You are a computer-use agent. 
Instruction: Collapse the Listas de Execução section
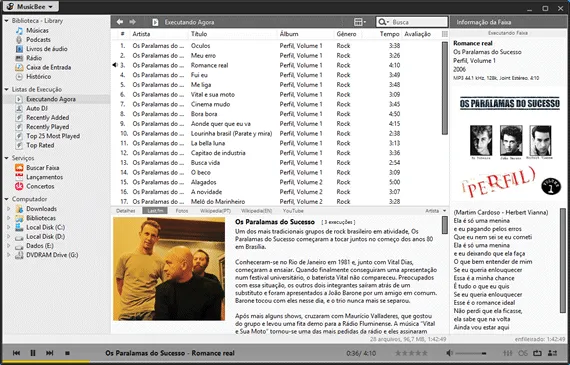pyautogui.click(x=7, y=89)
